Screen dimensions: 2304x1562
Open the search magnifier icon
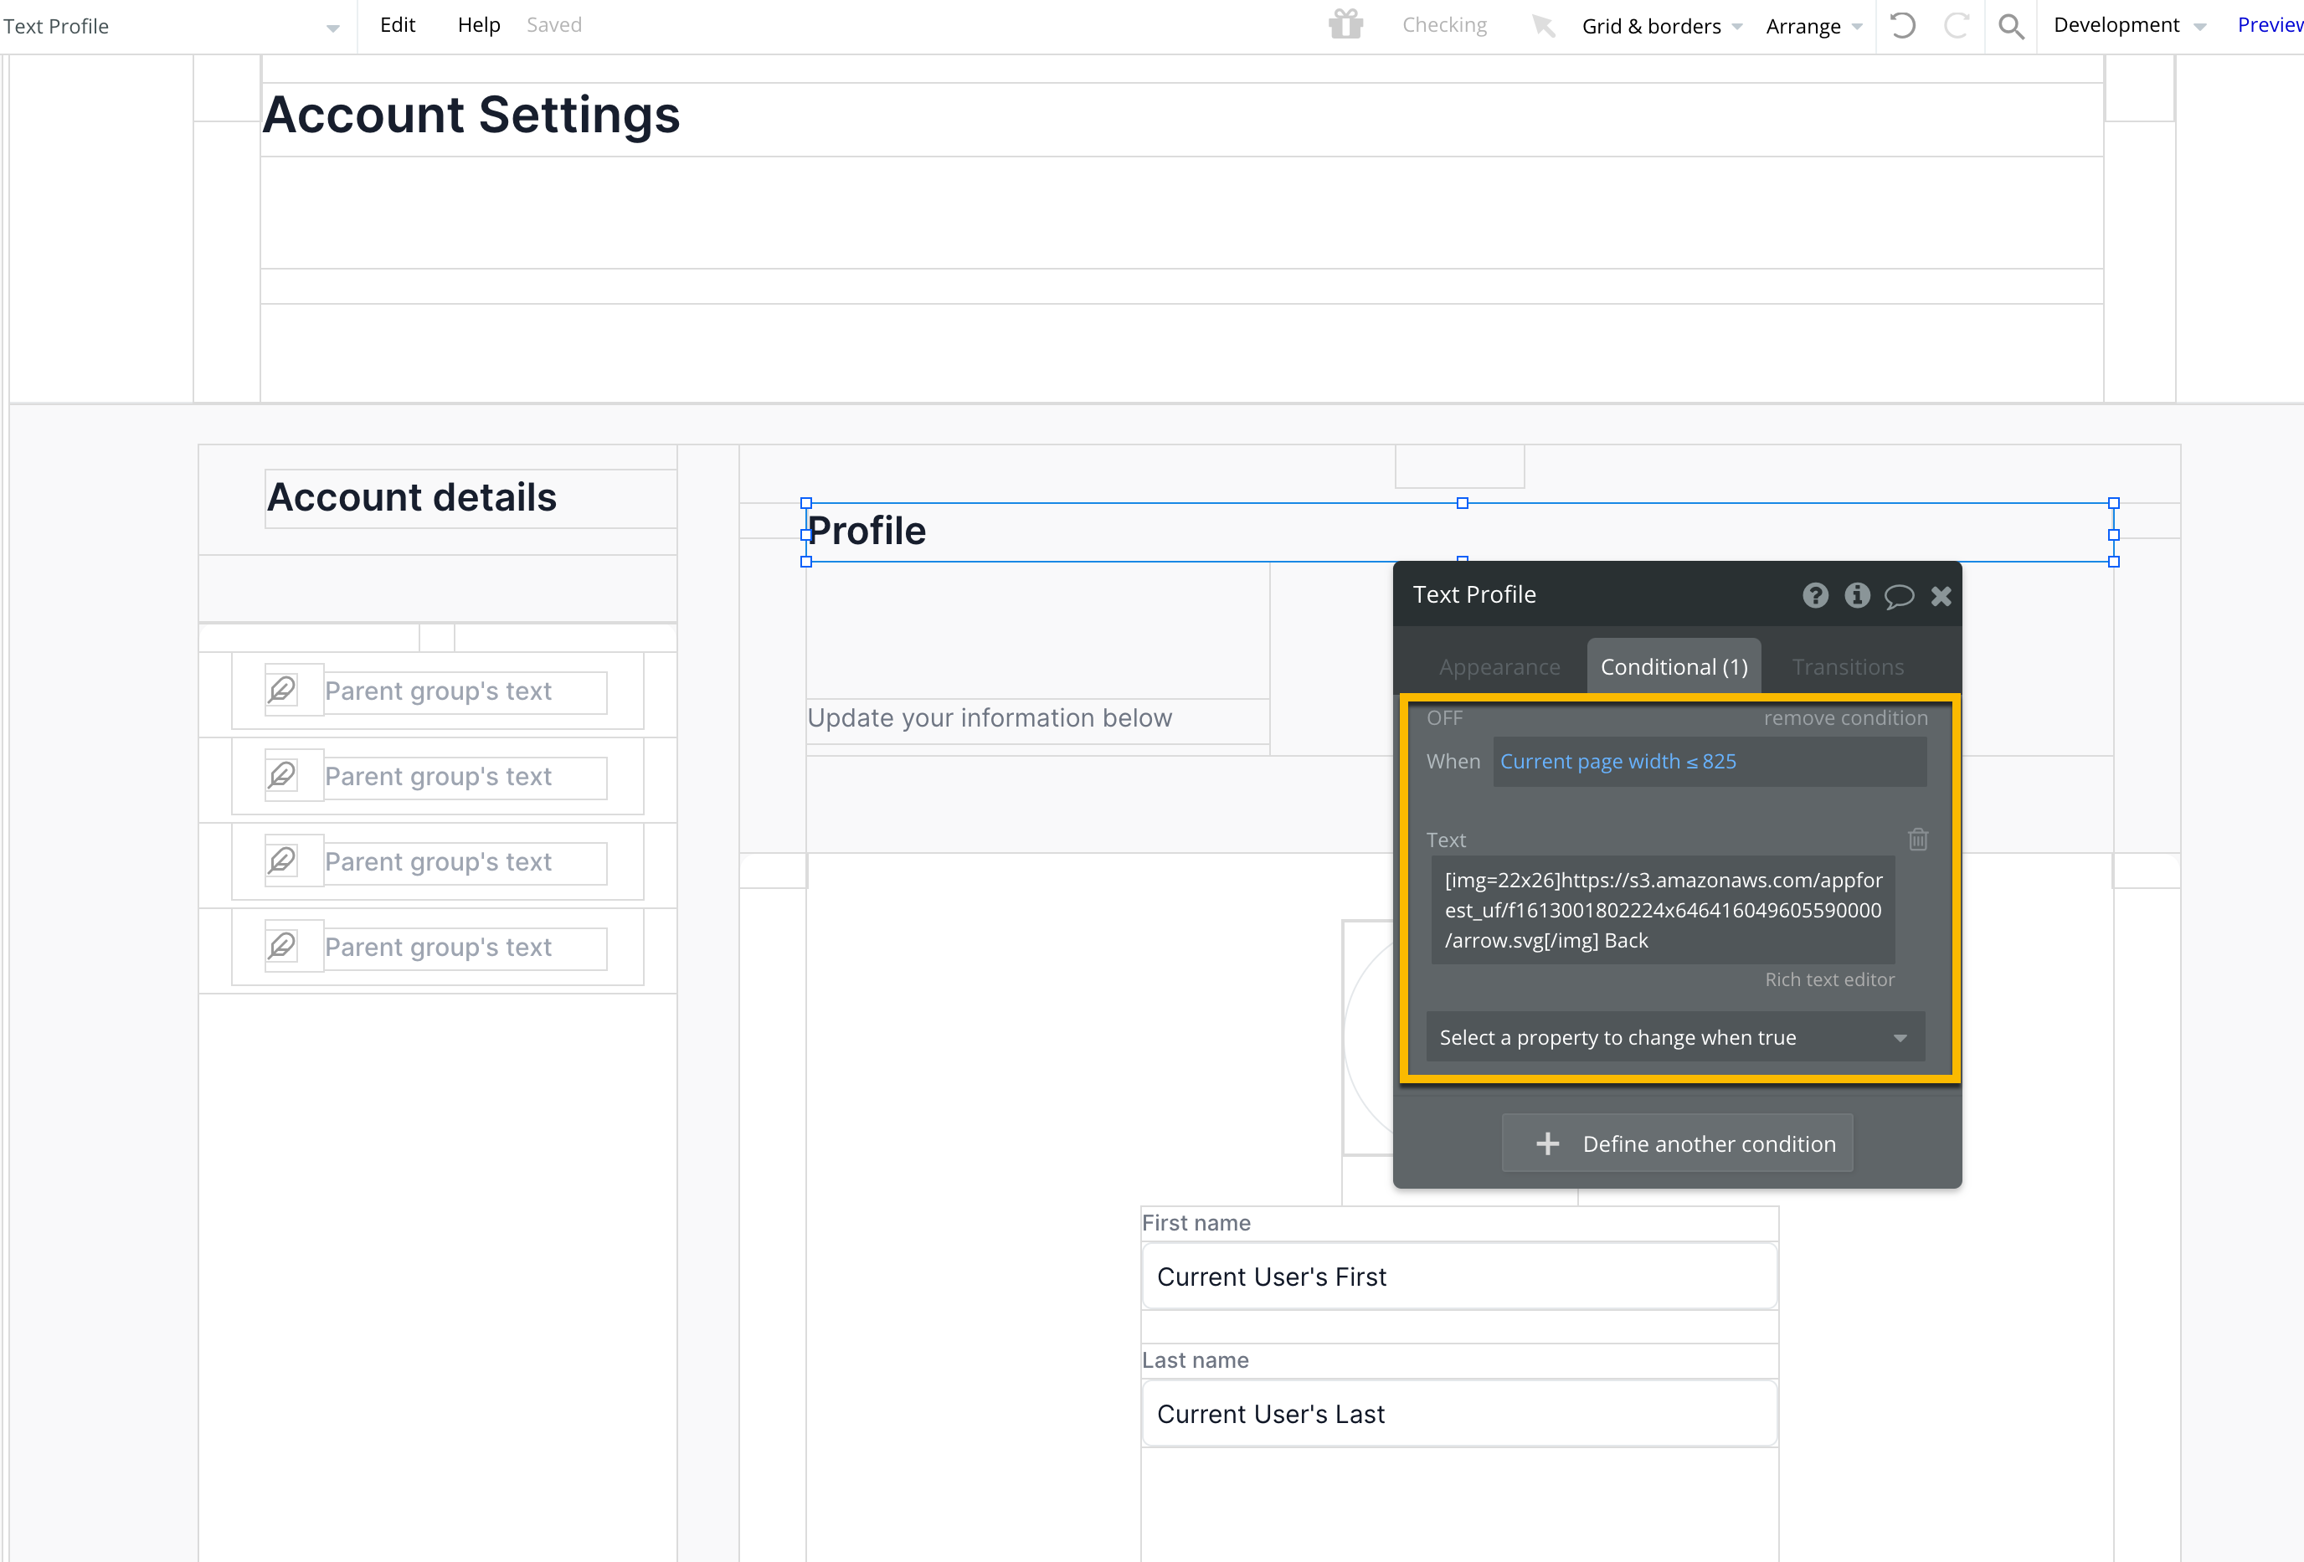coord(2011,26)
